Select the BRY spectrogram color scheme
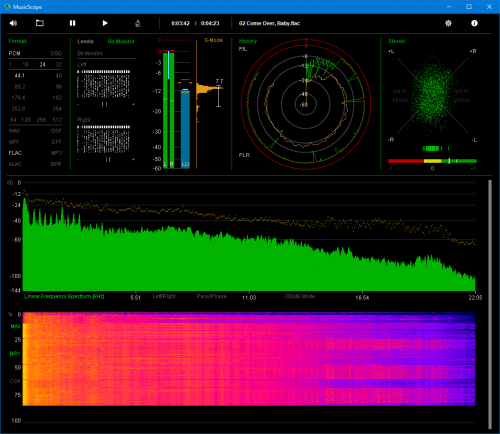Screen dimensions: 500x434 coord(15,354)
